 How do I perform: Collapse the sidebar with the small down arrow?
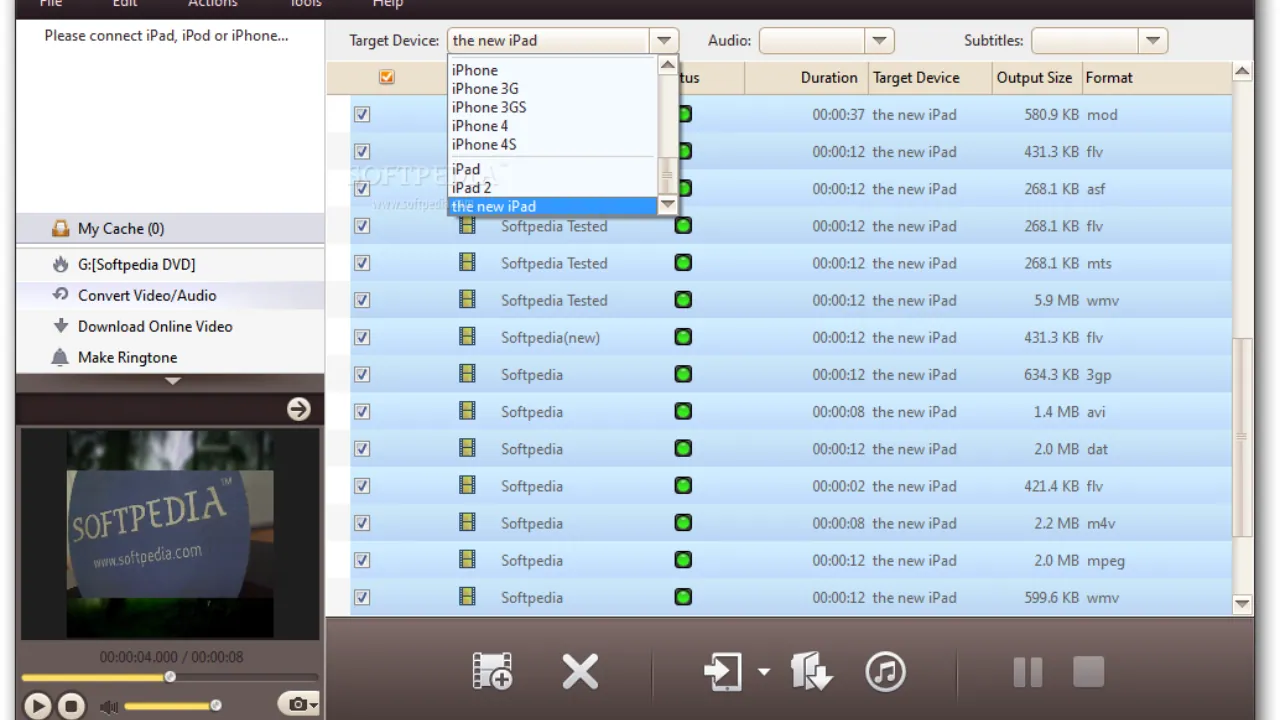pyautogui.click(x=172, y=381)
